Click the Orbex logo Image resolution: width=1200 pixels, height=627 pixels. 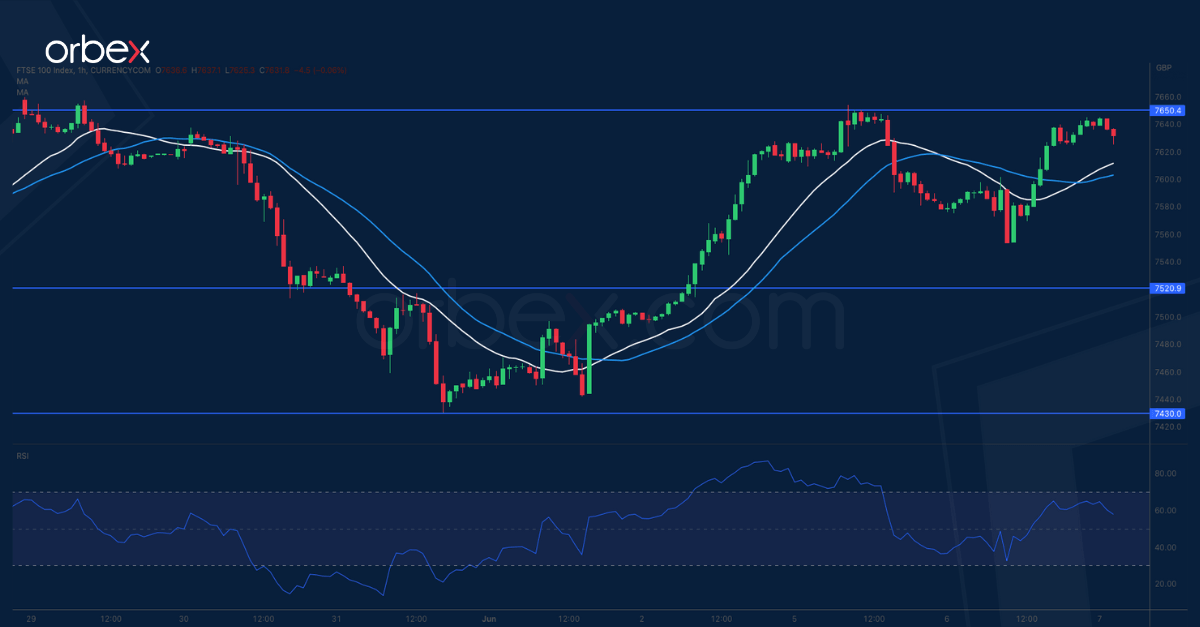click(x=98, y=48)
